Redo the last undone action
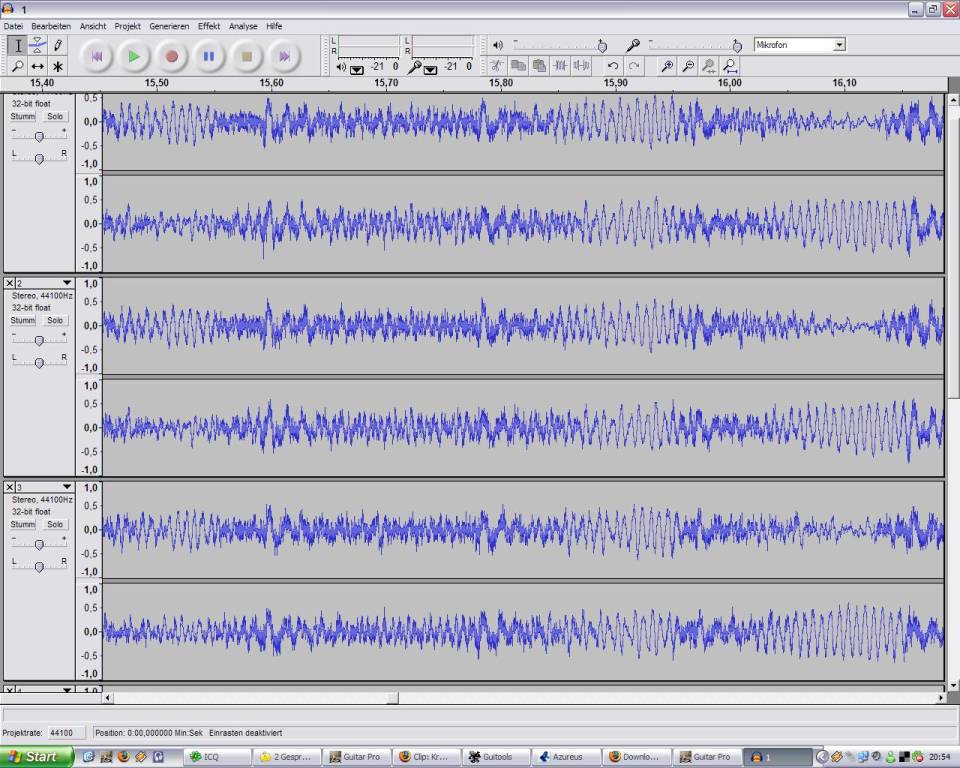Screen dimensions: 960x768 tap(634, 66)
